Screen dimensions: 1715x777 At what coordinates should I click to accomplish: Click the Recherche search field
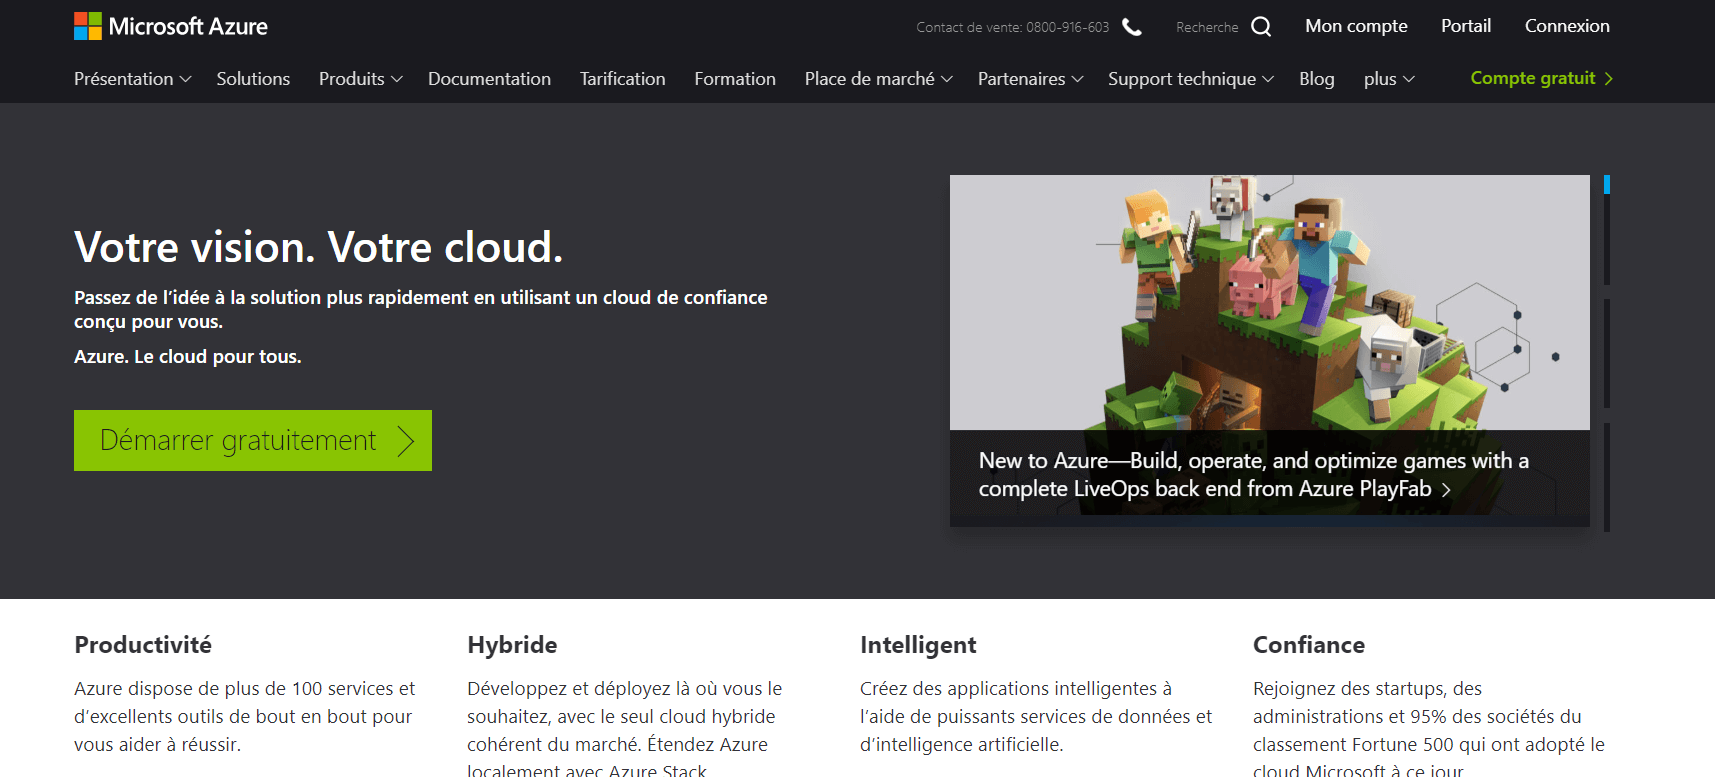click(x=1207, y=27)
